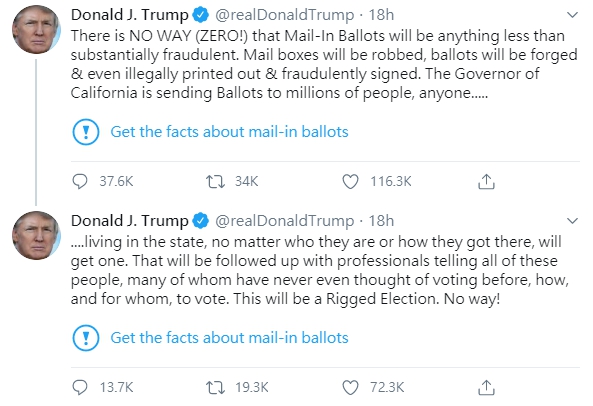The image size is (593, 406).
Task: Retweet the first tweet showing 34K retweets
Action: tap(215, 181)
